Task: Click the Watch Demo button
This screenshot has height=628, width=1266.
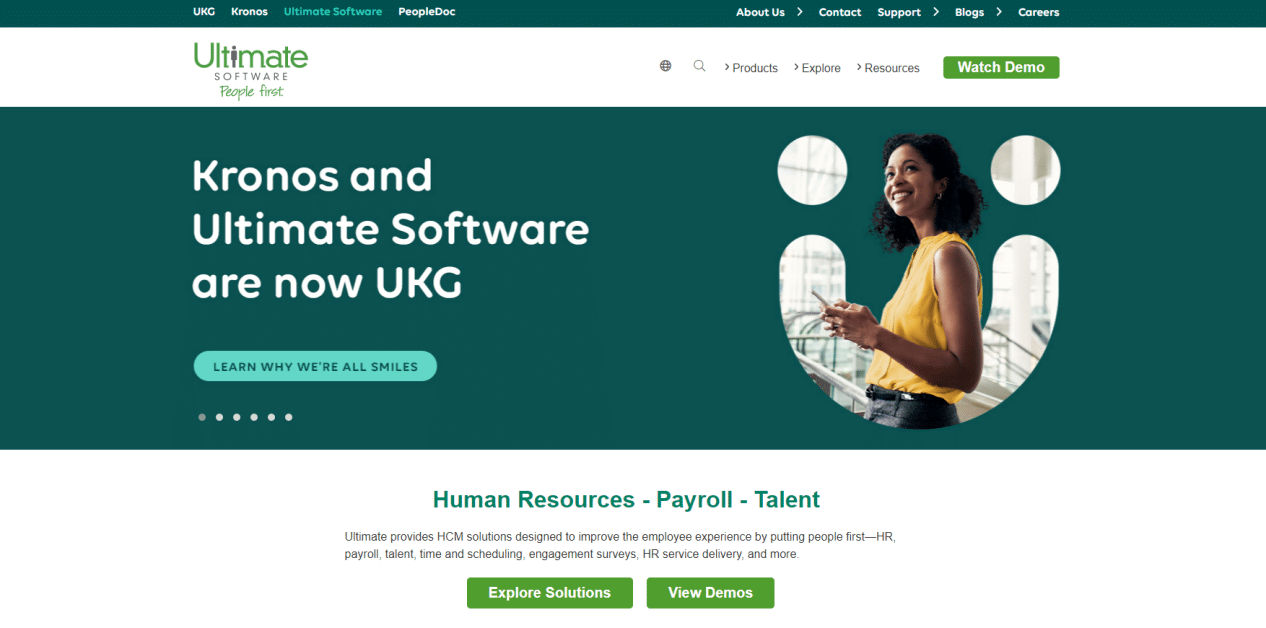Action: click(x=1001, y=67)
